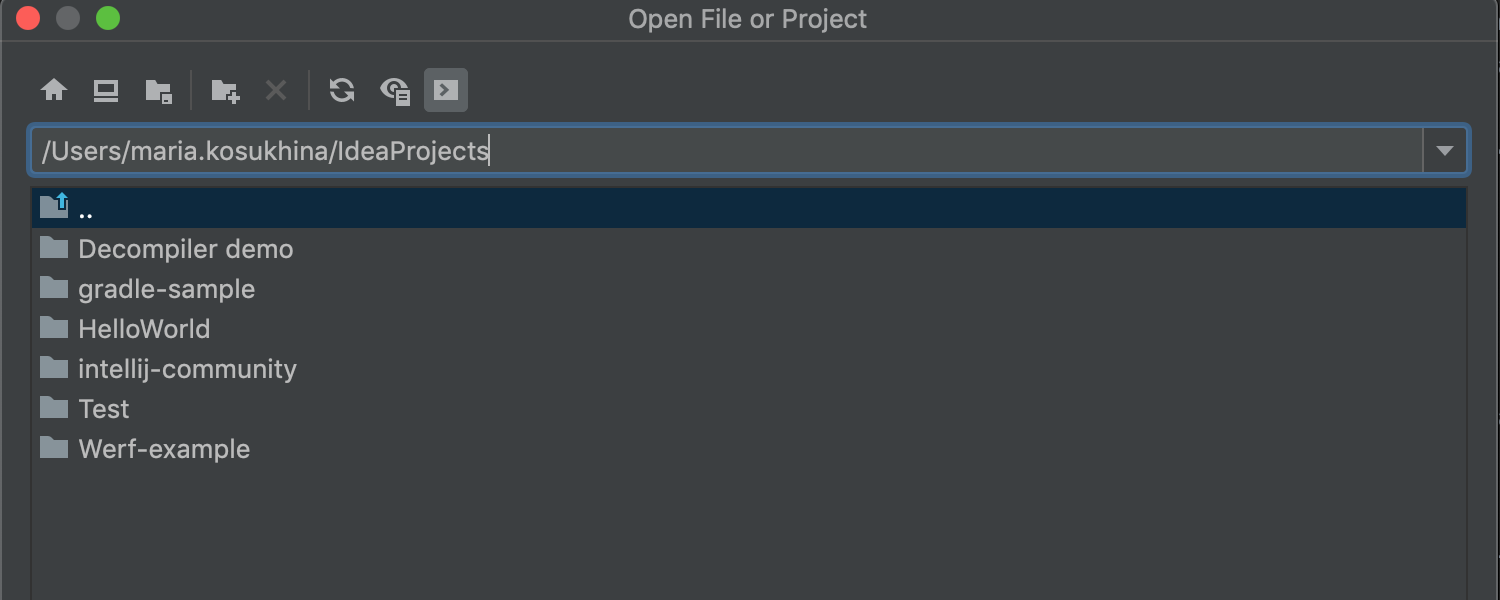Choose the HelloWorld project folder
This screenshot has height=600, width=1500.
point(144,329)
